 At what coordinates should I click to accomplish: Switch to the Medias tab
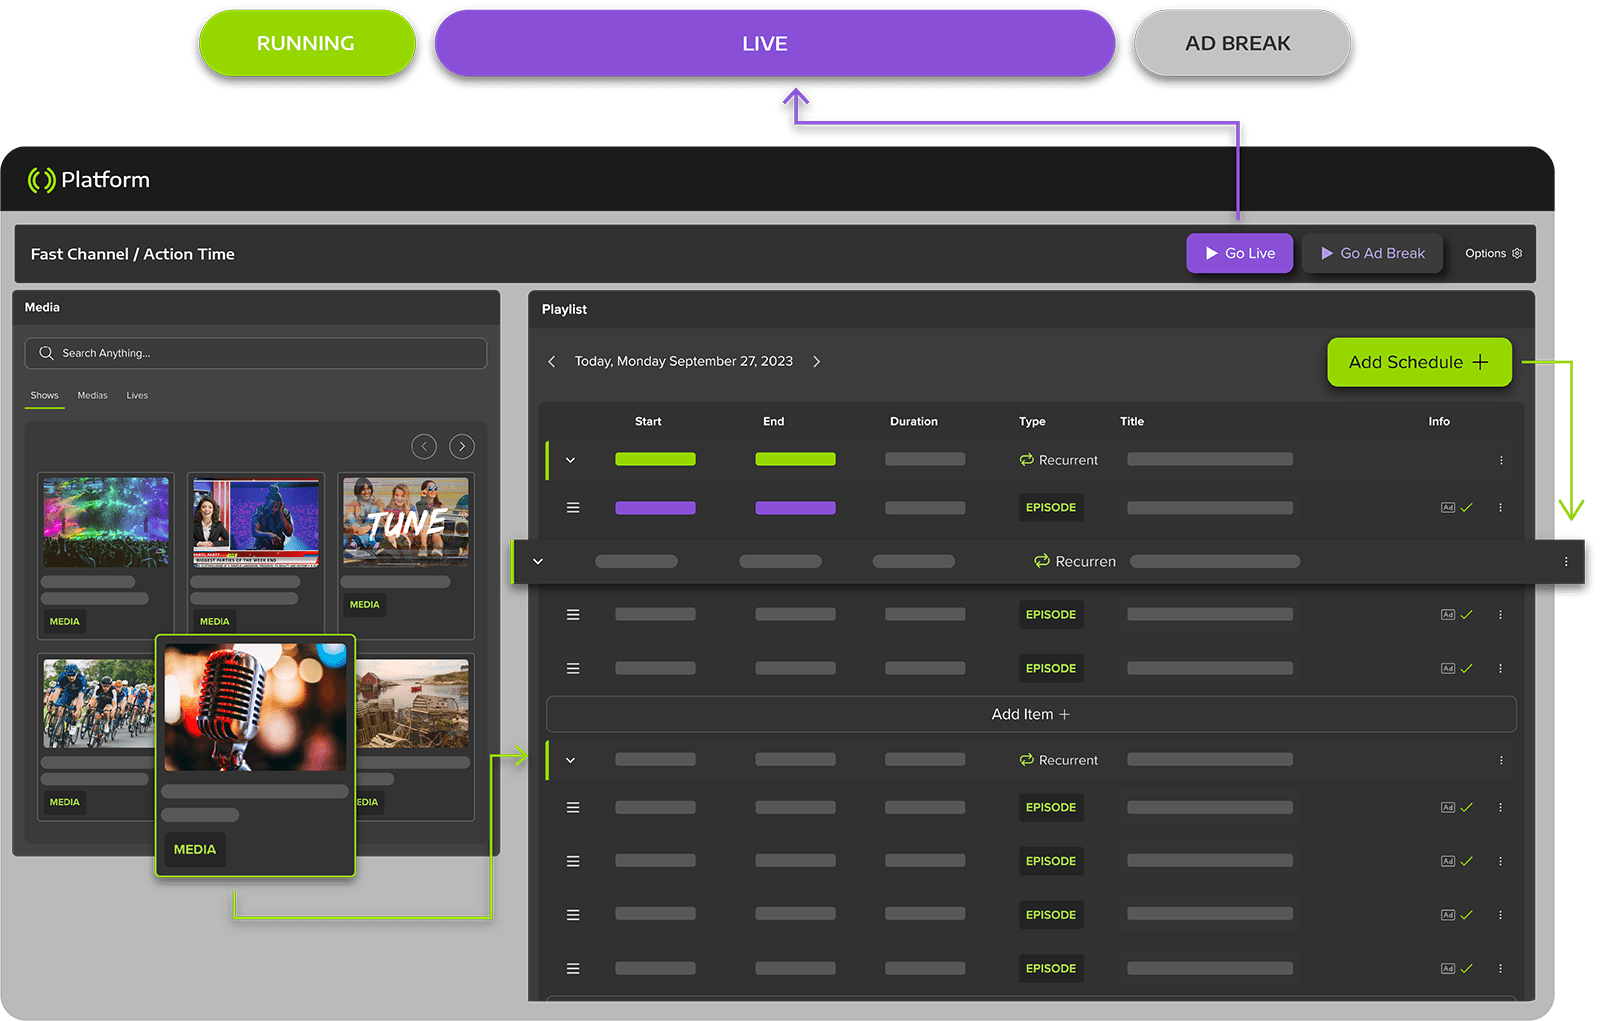click(x=92, y=395)
